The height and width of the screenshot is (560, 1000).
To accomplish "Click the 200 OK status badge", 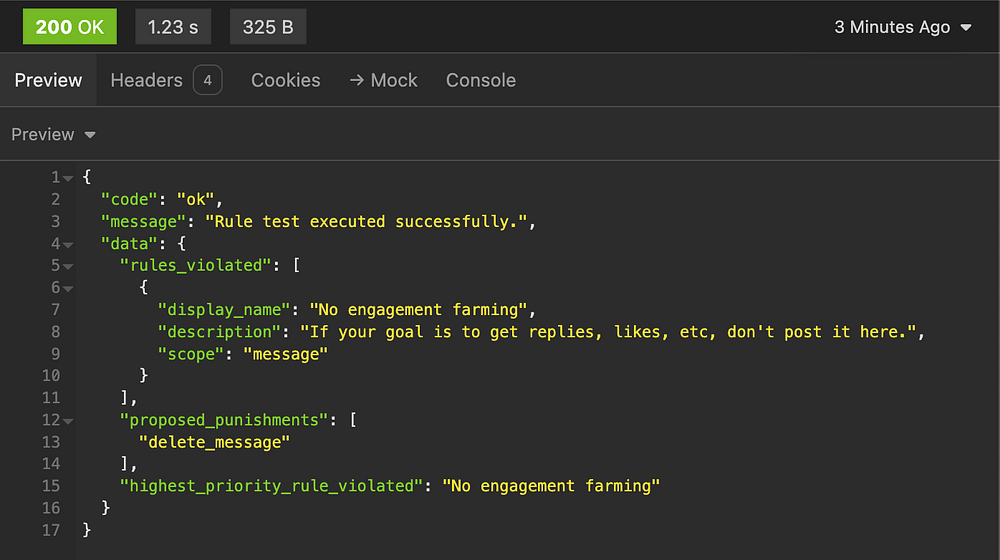I will (x=69, y=27).
